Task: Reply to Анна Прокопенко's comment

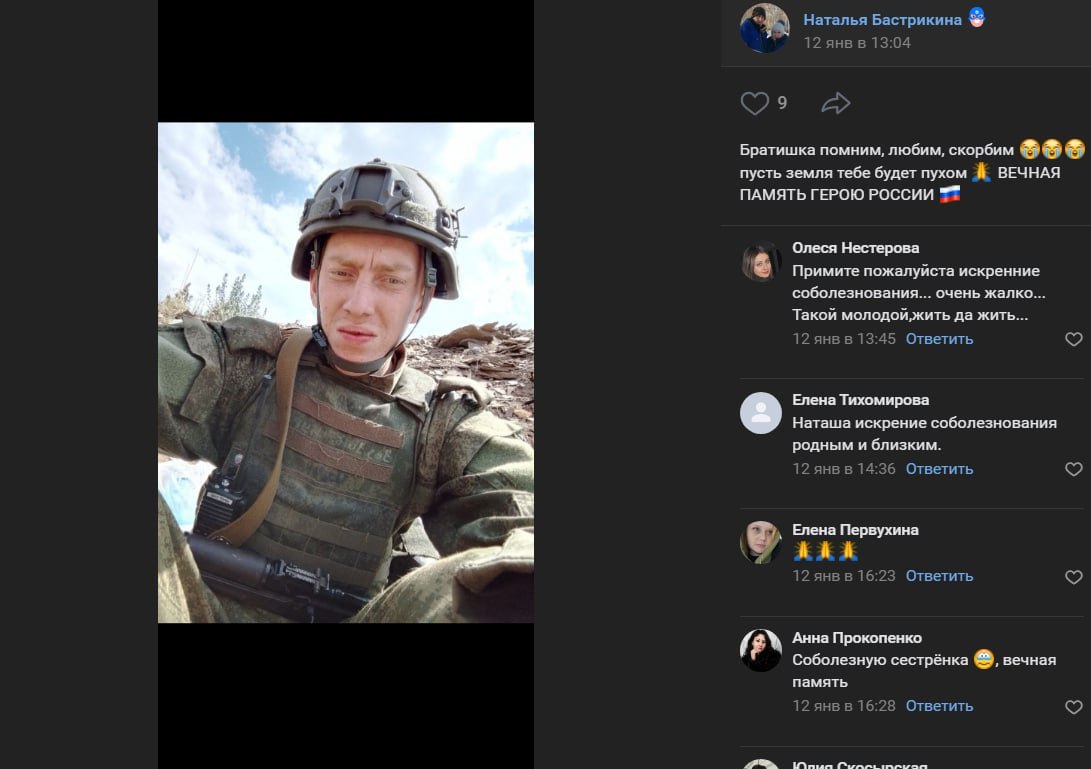Action: tap(939, 706)
